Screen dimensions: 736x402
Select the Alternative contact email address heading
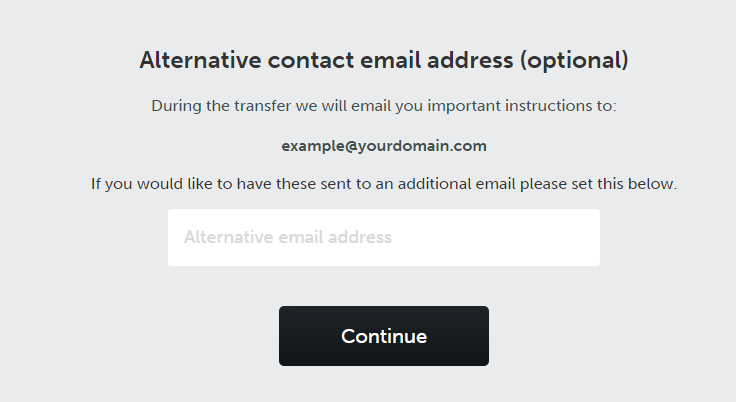(x=383, y=61)
